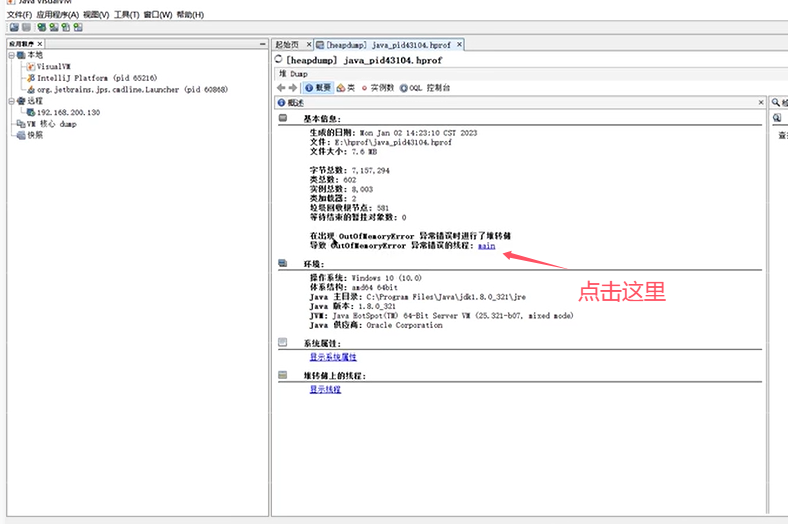Image resolution: width=788 pixels, height=524 pixels.
Task: Click the 概述 info icon
Action: click(281, 102)
